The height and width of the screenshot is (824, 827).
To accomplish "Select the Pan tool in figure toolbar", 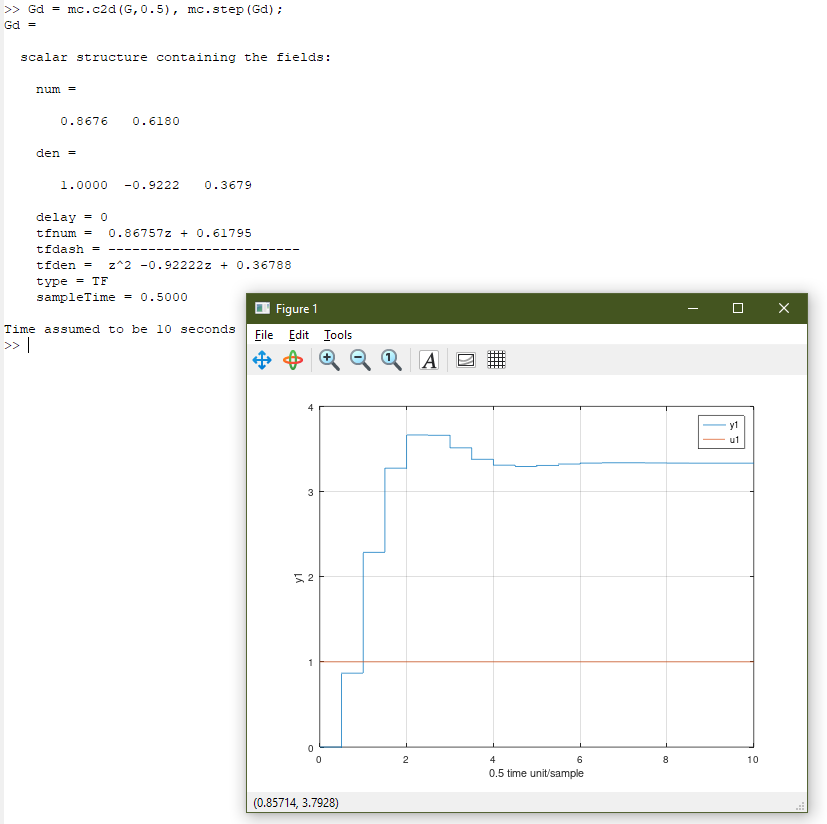I will pyautogui.click(x=263, y=360).
